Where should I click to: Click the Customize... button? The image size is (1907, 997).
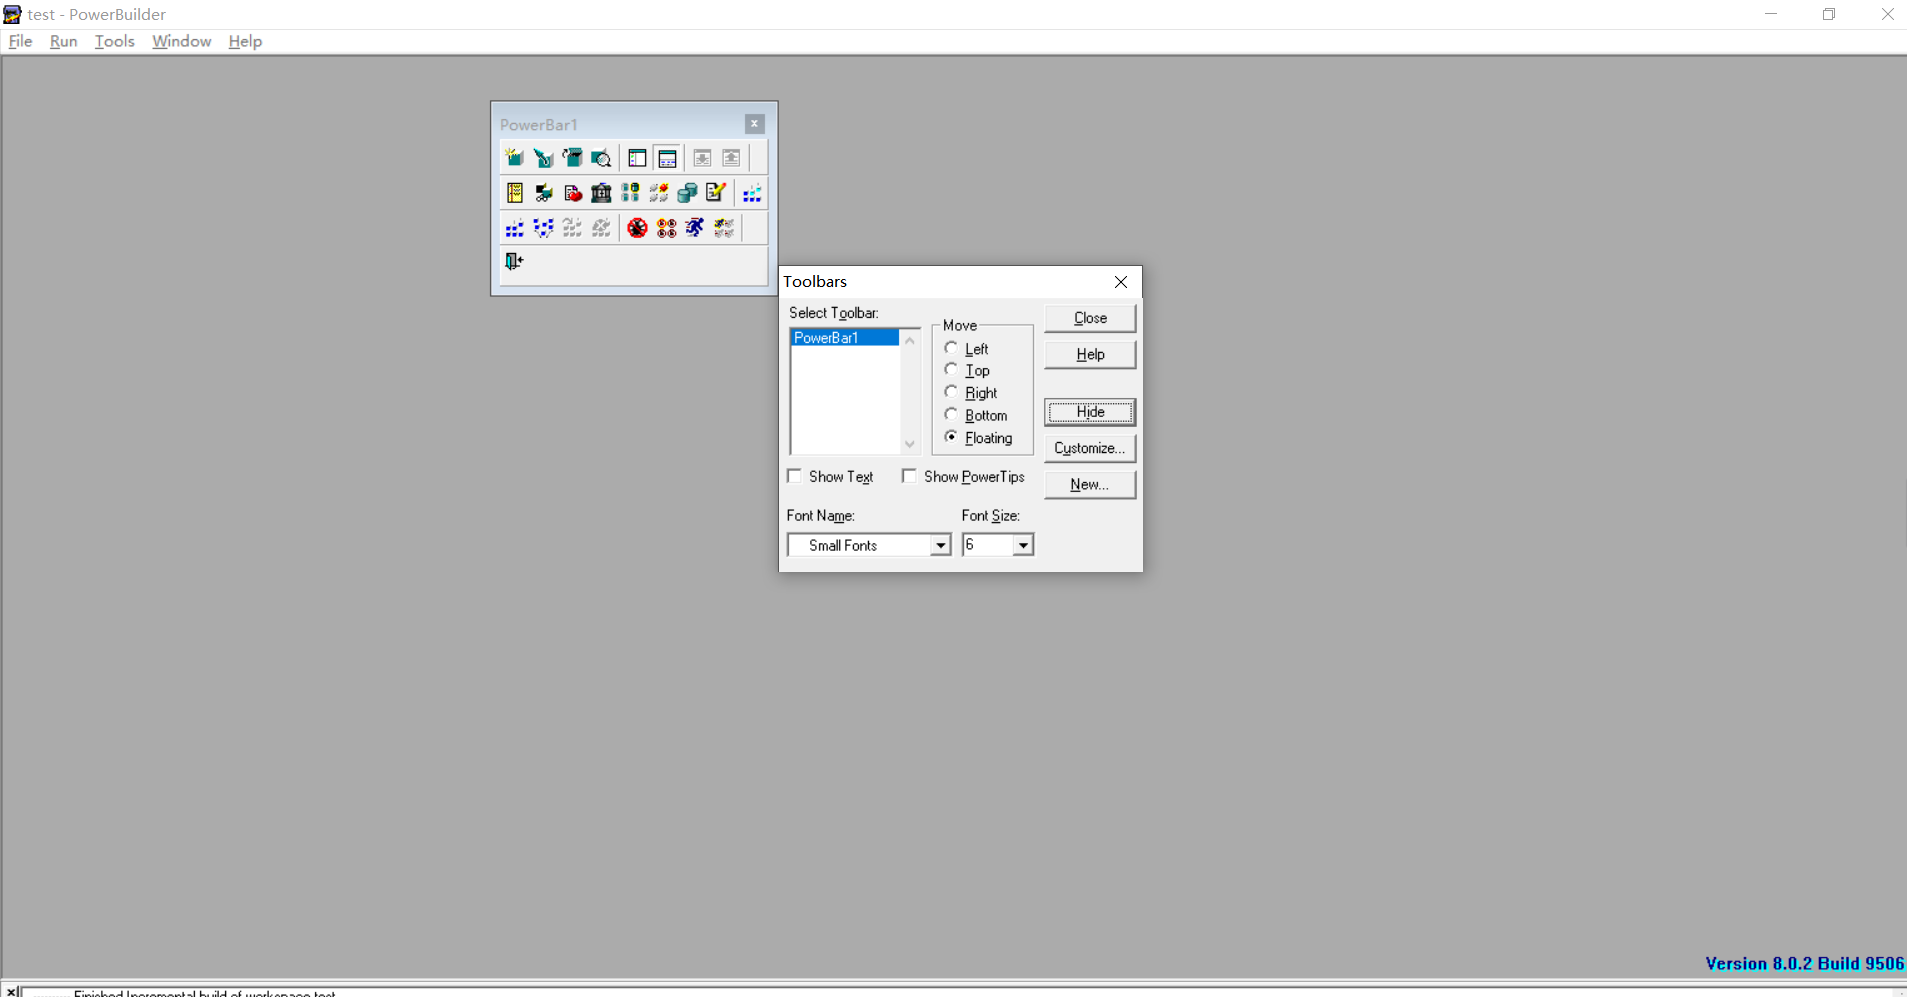(x=1090, y=448)
